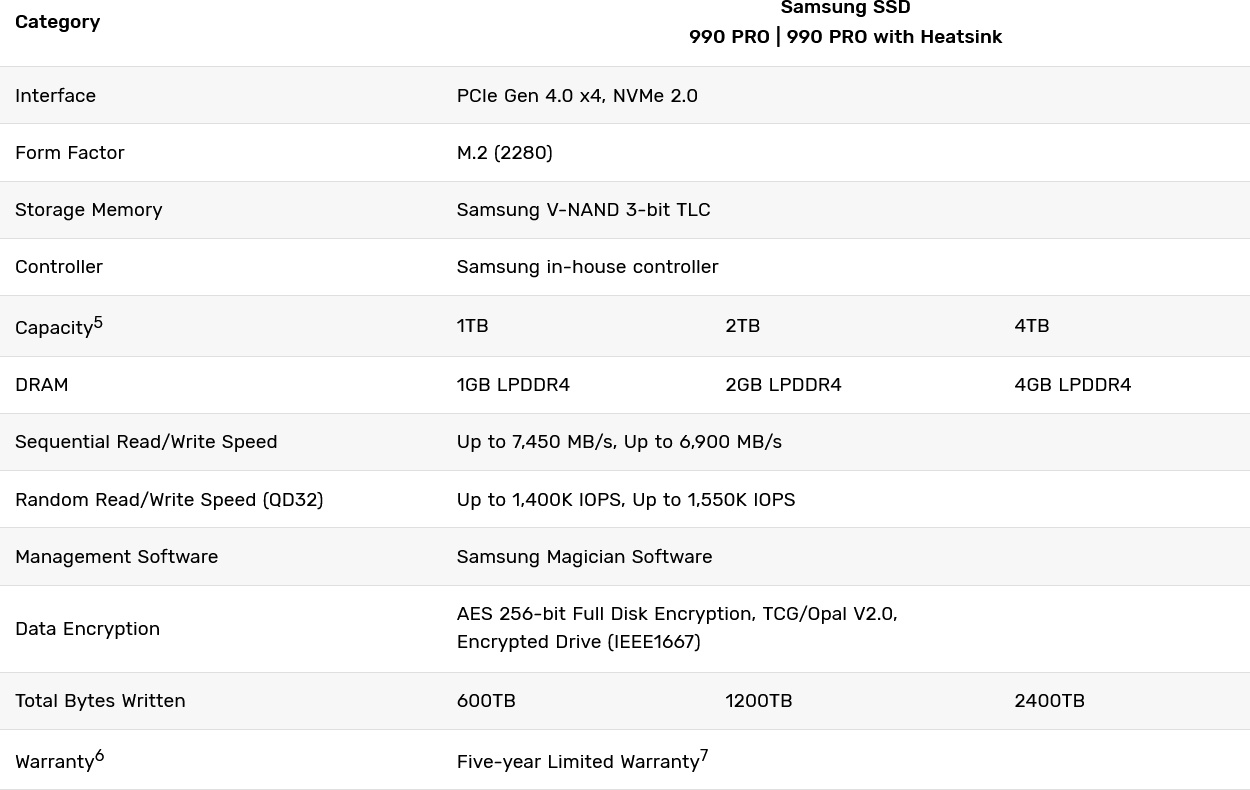The image size is (1250, 790).
Task: Click footnote 6 next to Warranty
Action: [99, 756]
